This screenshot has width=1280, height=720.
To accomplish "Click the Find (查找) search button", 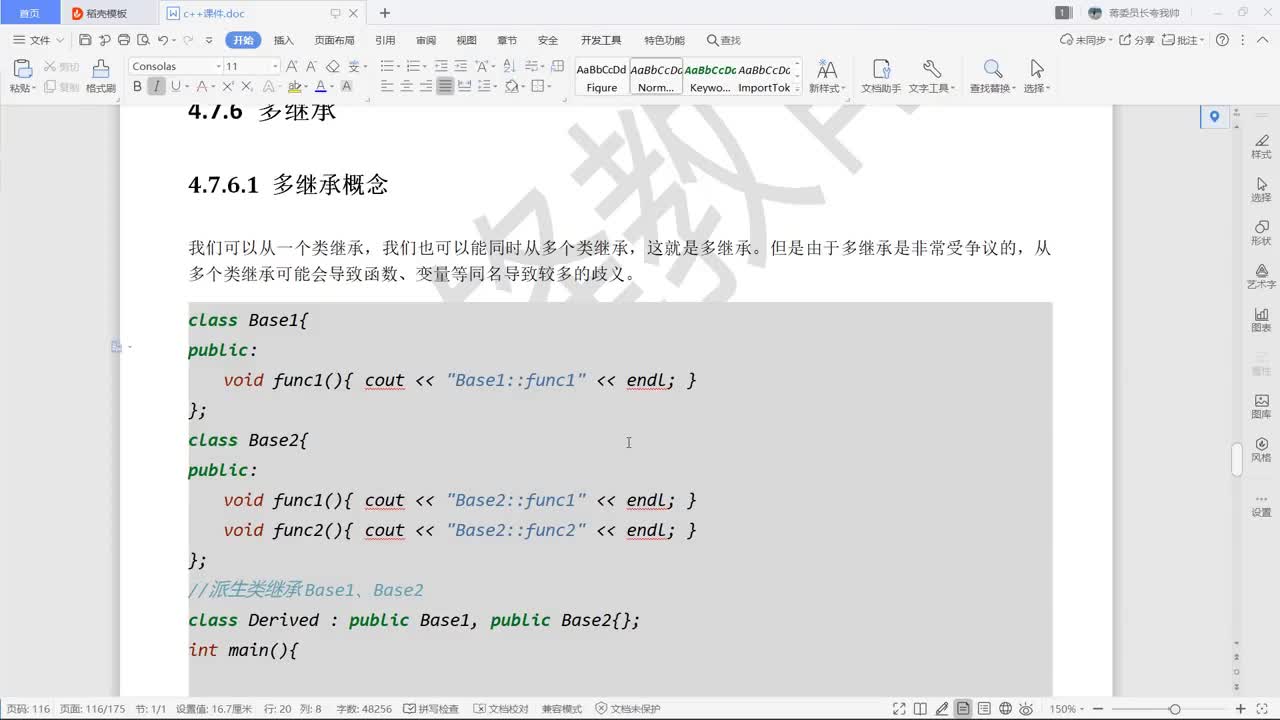I will (724, 40).
